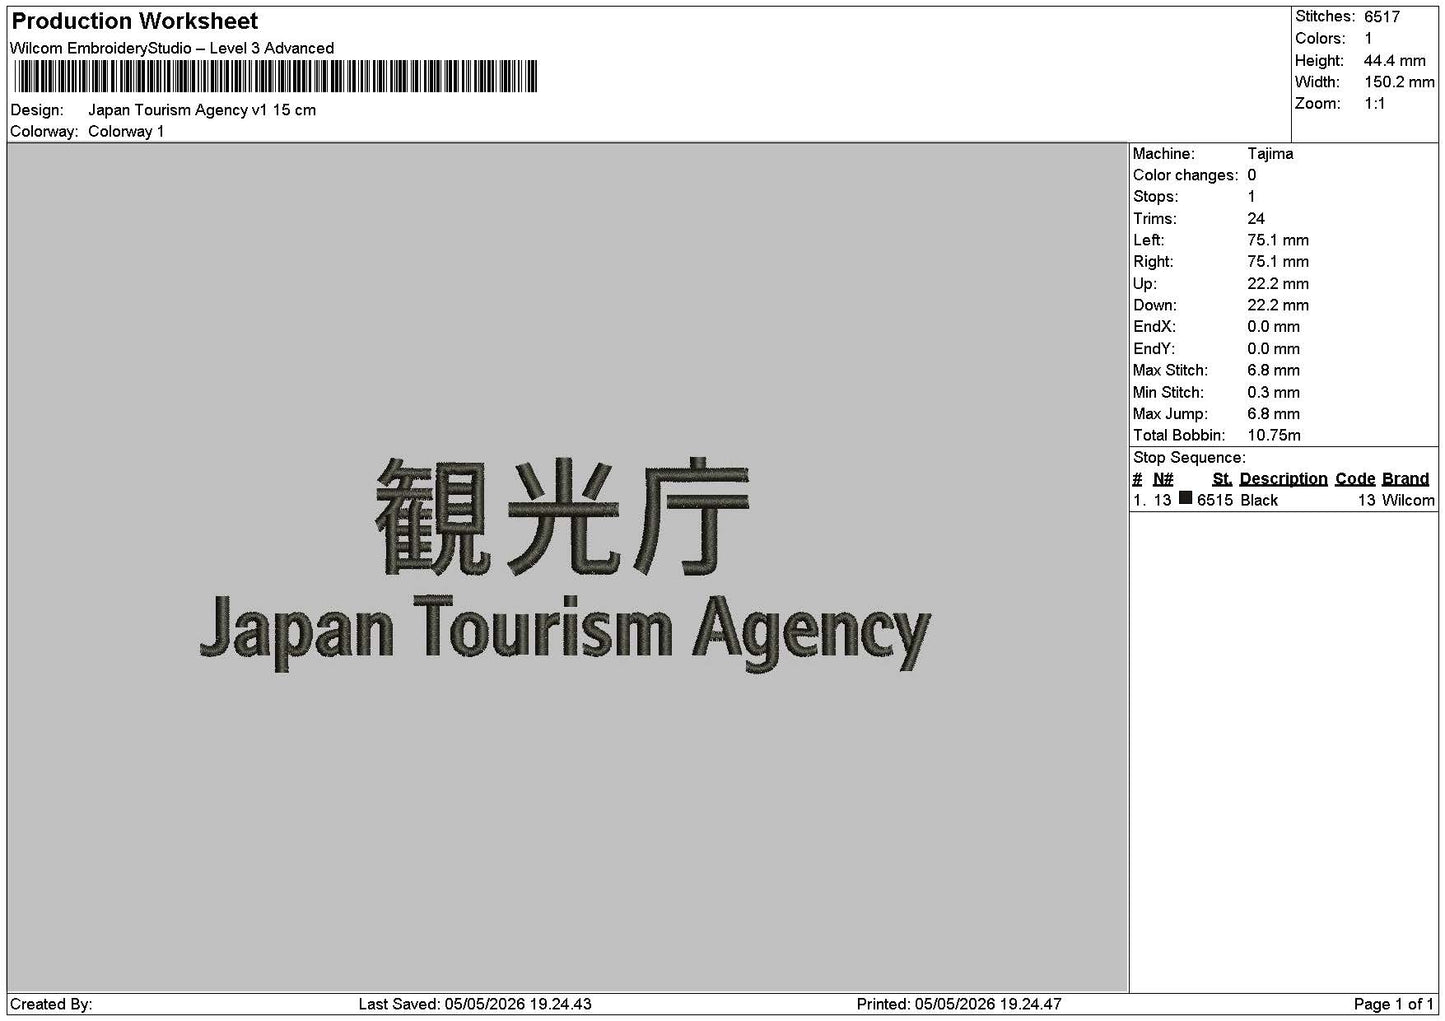This screenshot has width=1445, height=1021.
Task: Click the Colorway 1 value
Action: [126, 132]
